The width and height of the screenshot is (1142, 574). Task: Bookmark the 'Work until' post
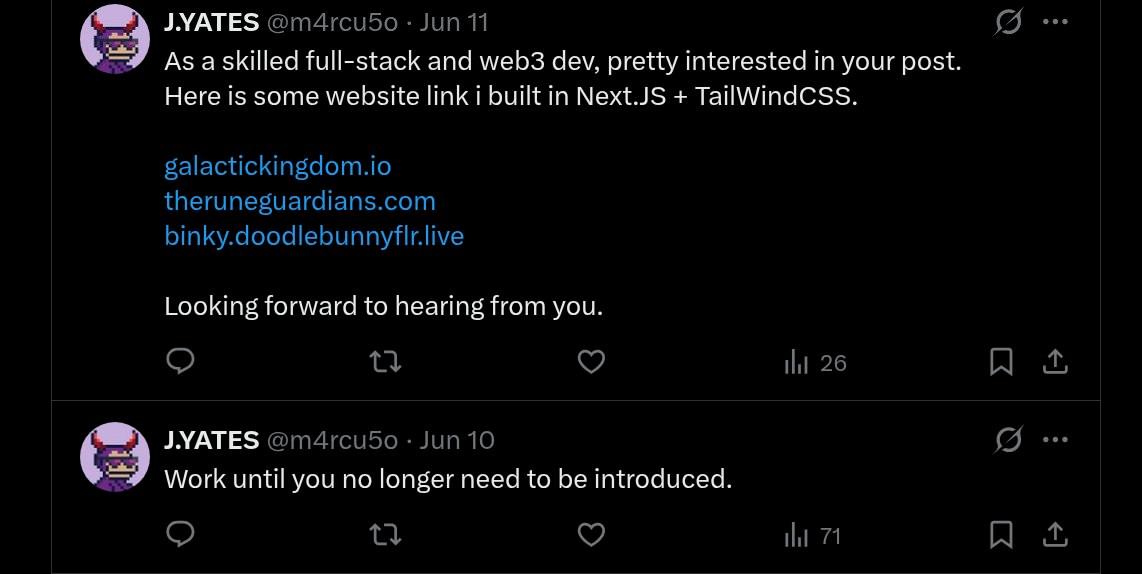(x=1001, y=535)
